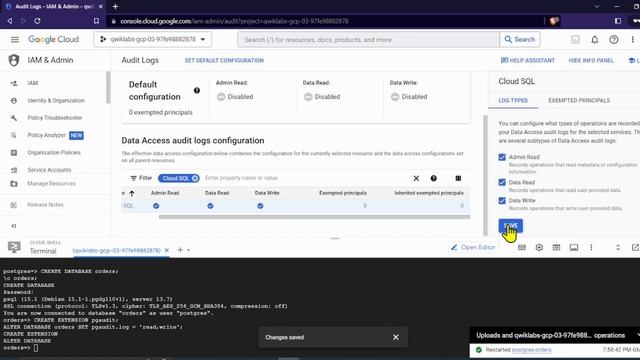Switch to the Exempted Principals tab

coord(579,100)
